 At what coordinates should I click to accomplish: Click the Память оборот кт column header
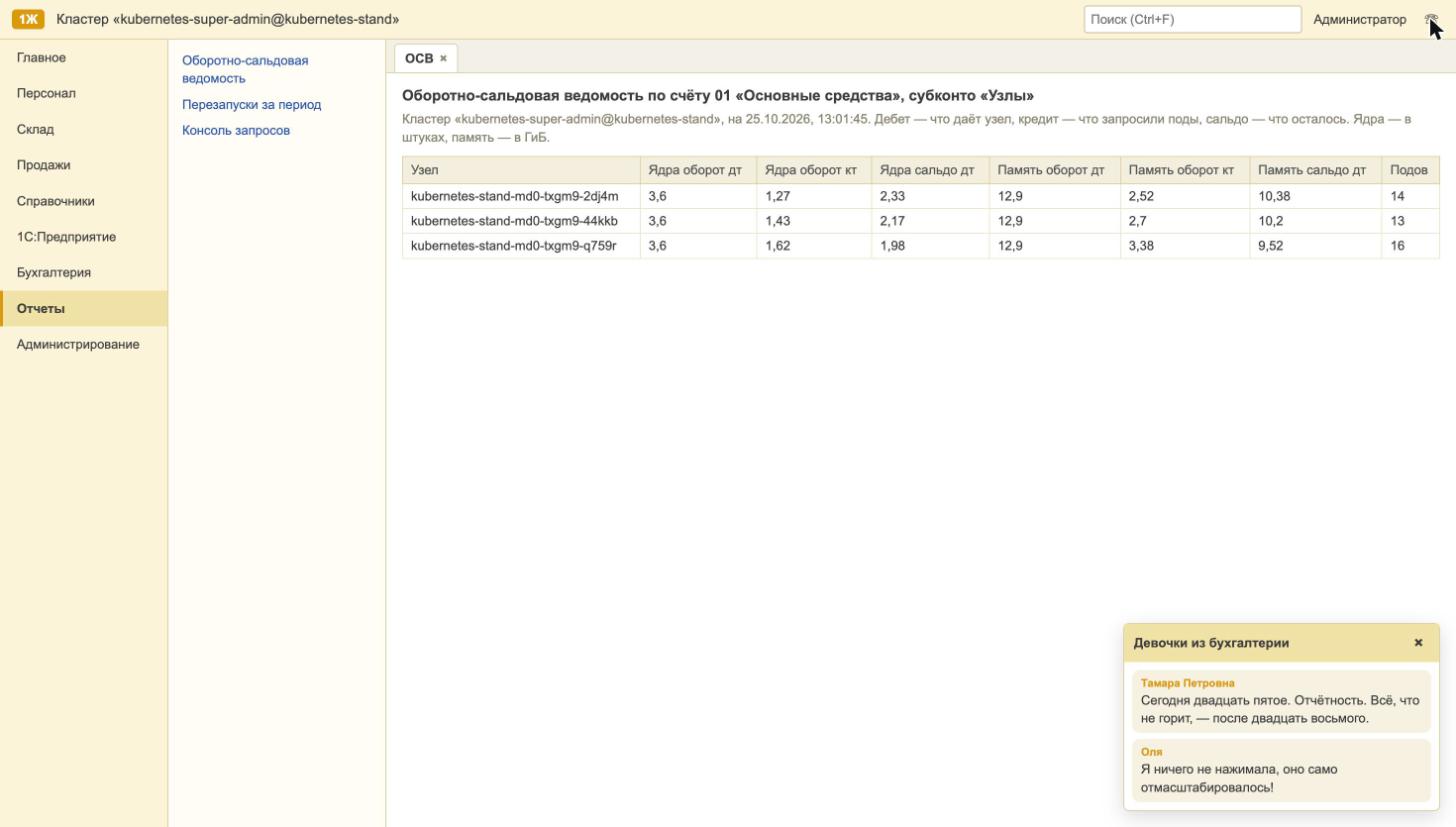coord(1184,170)
